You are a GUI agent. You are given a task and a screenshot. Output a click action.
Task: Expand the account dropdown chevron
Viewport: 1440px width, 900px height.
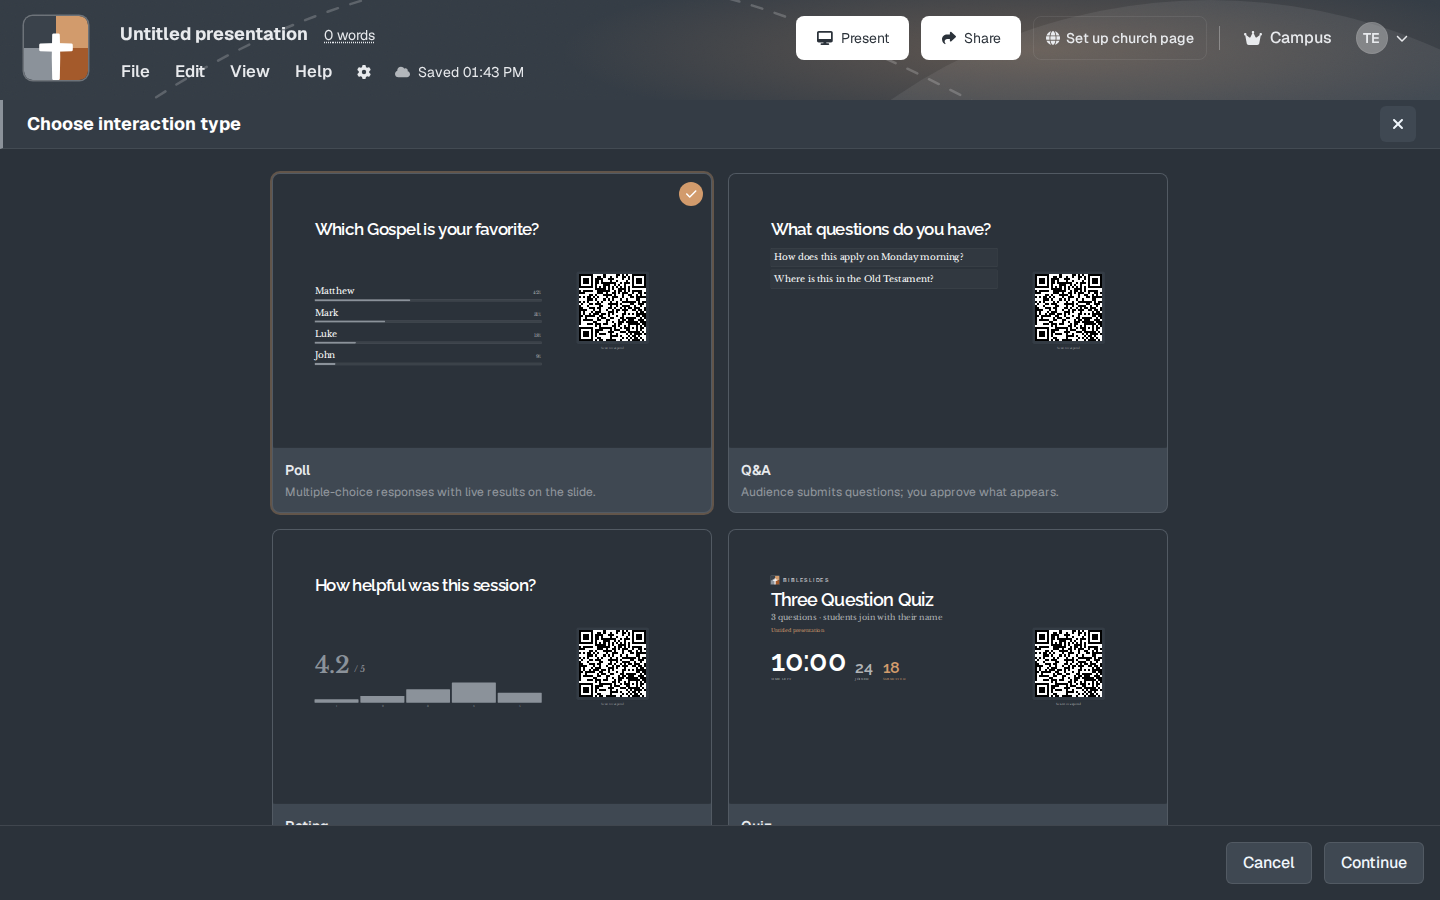tap(1402, 39)
